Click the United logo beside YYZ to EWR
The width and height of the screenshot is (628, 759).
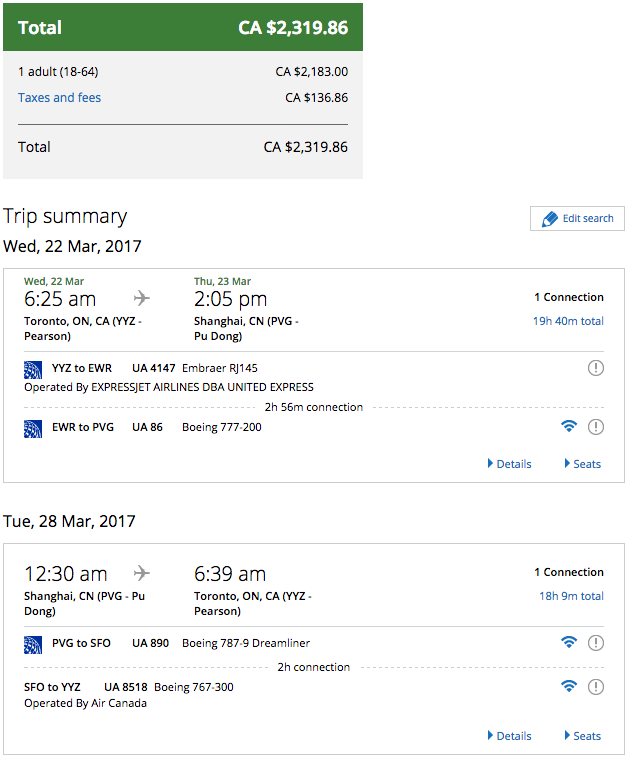pos(33,368)
